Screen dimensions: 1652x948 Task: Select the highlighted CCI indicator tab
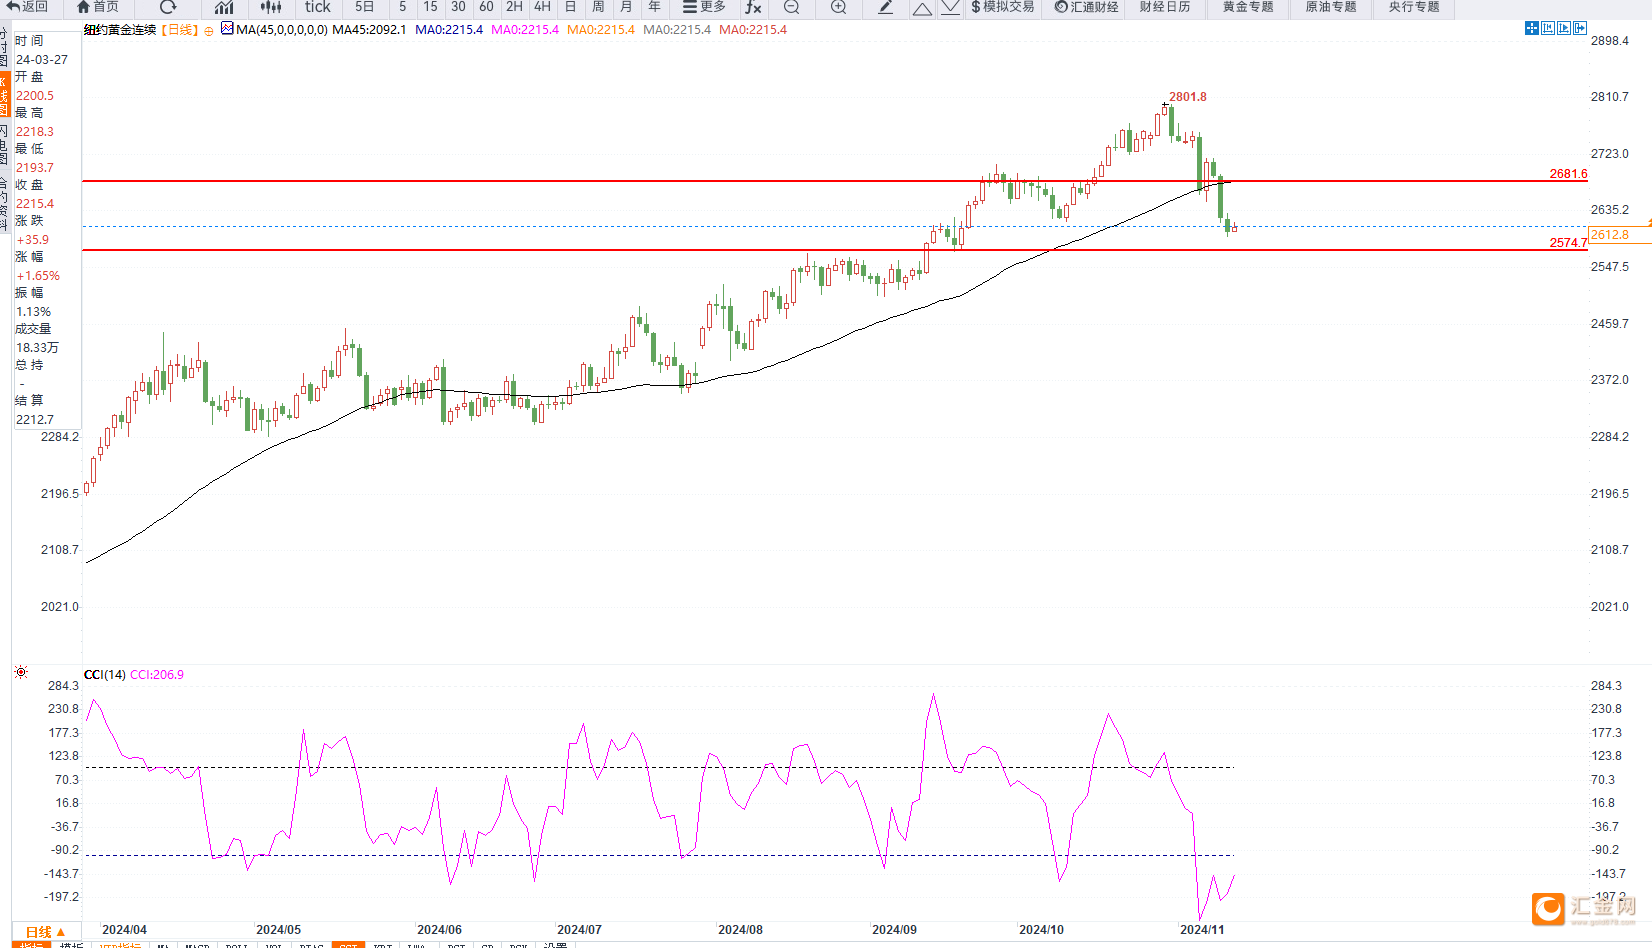[x=348, y=945]
